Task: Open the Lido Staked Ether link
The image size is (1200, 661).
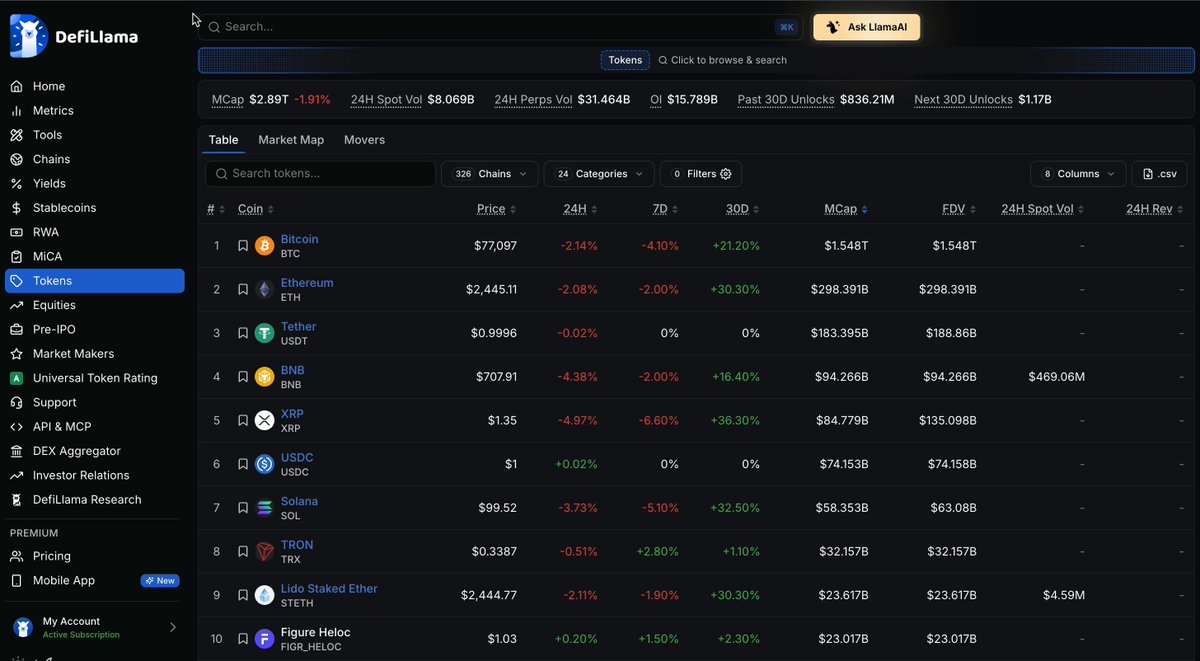Action: (329, 589)
